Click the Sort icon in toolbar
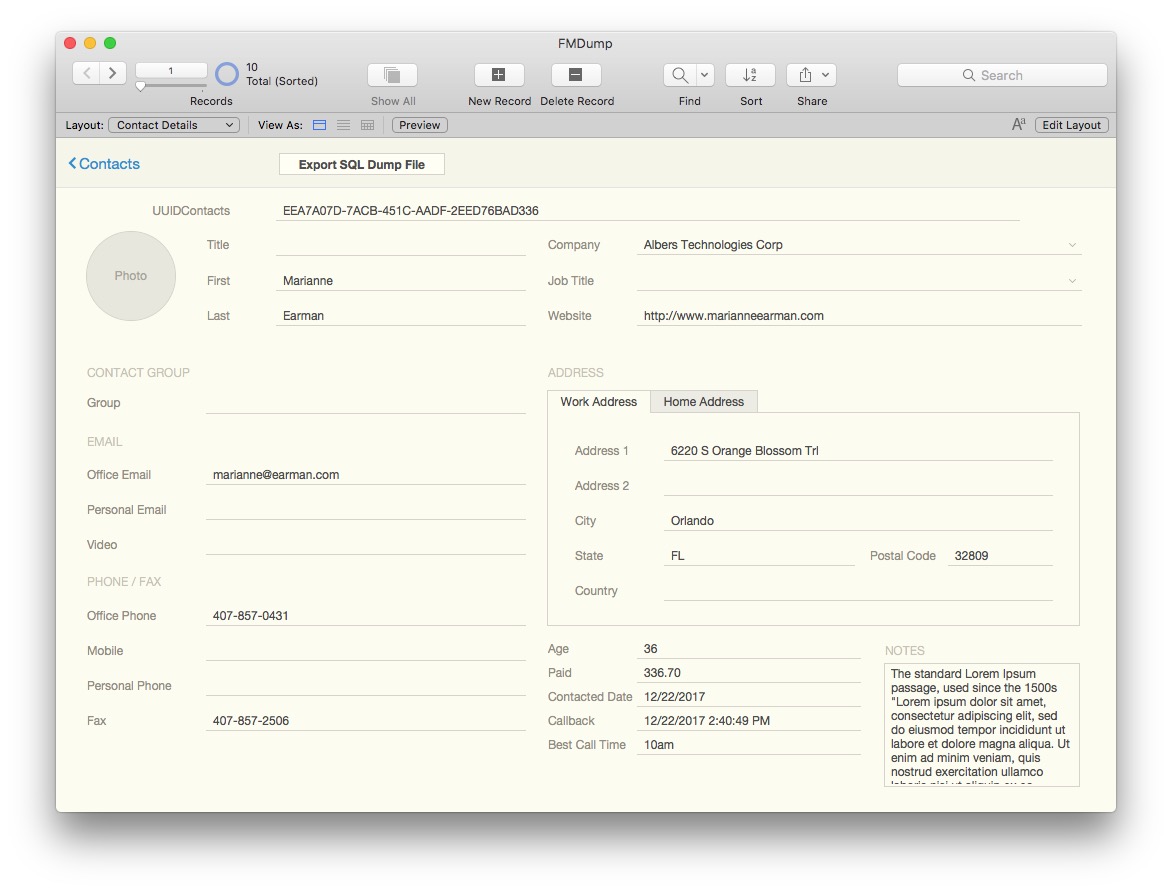1172x892 pixels. point(750,75)
